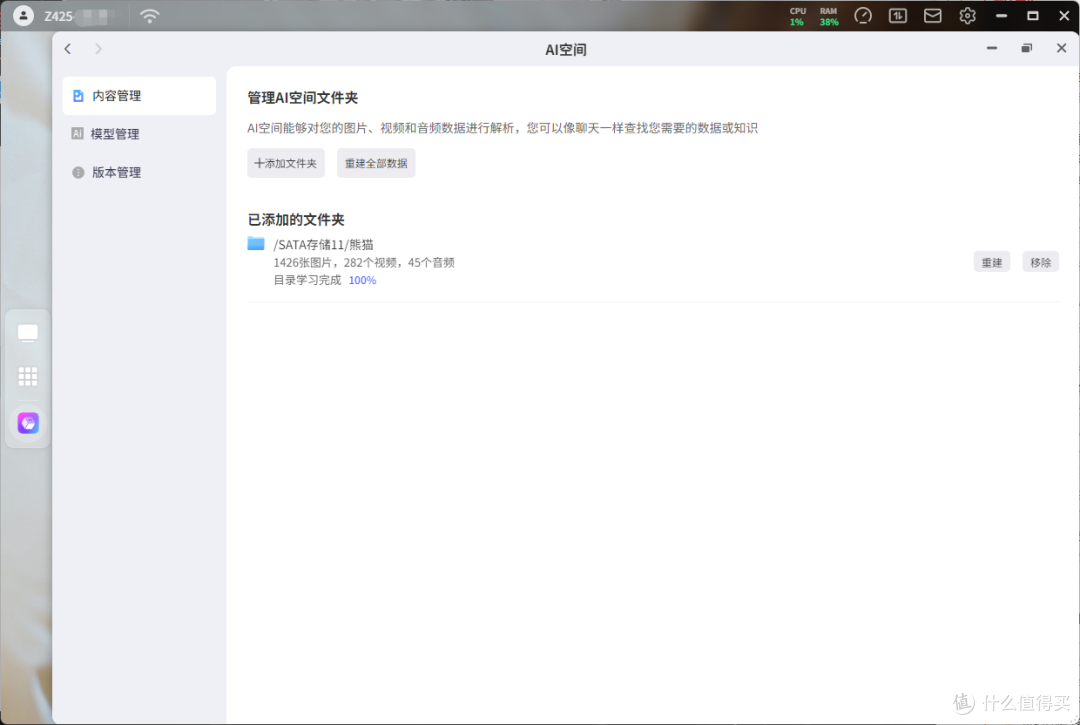Click the /SATA存储11/熊猫 folder path
Image resolution: width=1080 pixels, height=725 pixels.
[x=323, y=244]
